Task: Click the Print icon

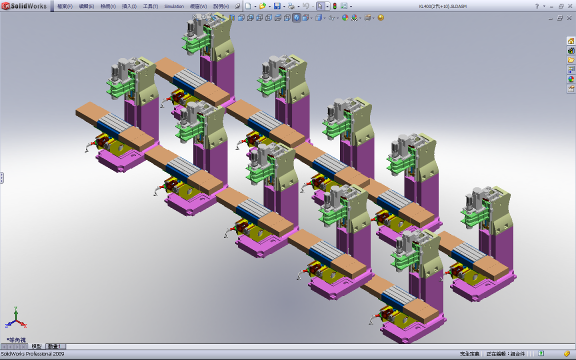Action: (291, 6)
